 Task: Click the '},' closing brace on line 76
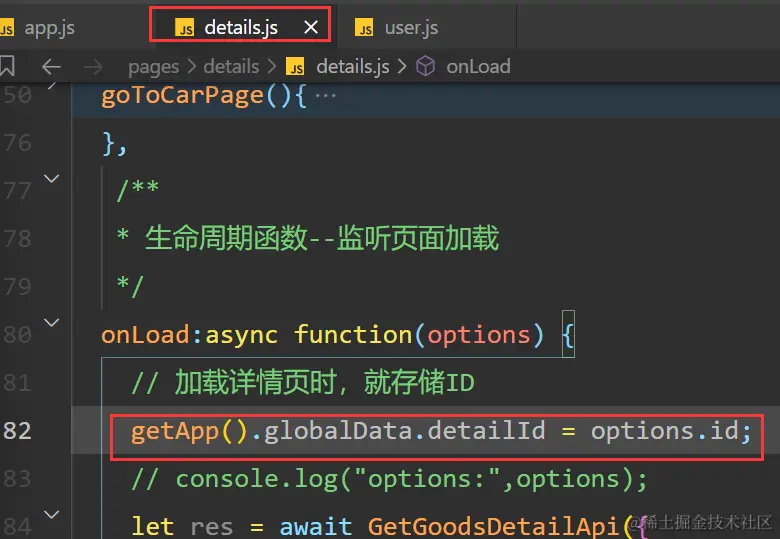click(114, 144)
